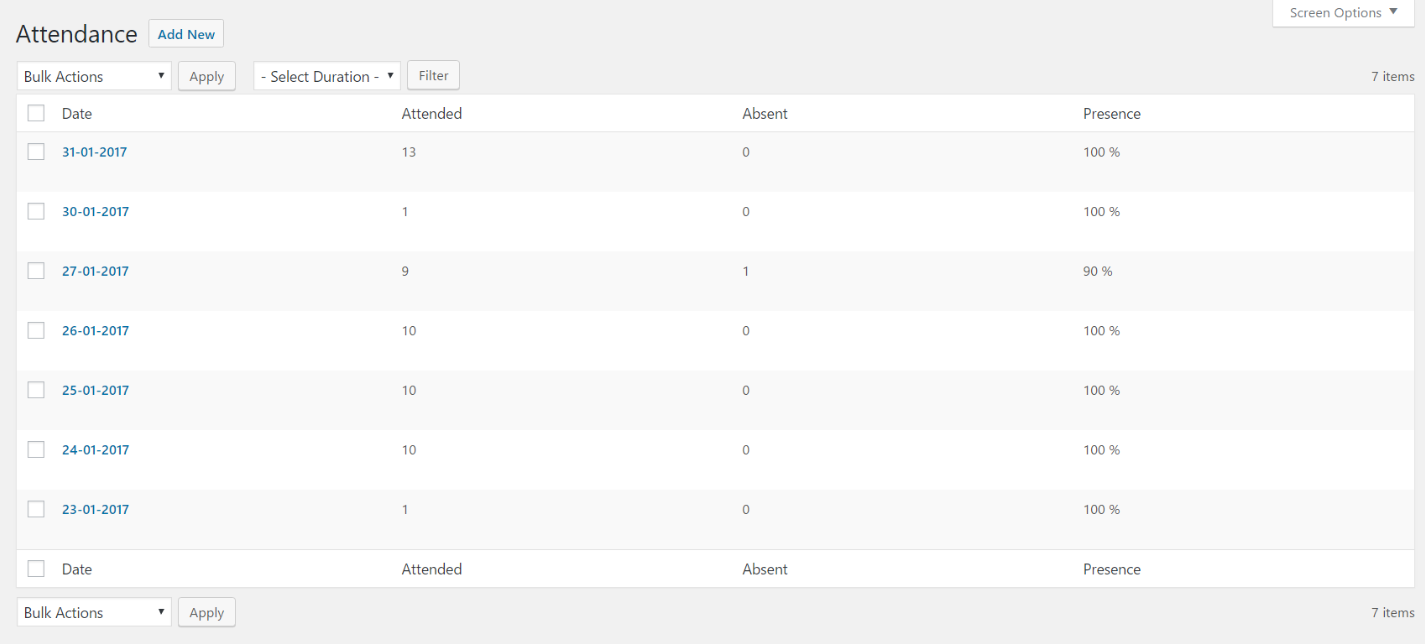Tick the checkbox beside 23-01-2017
This screenshot has width=1425, height=644.
[x=36, y=509]
